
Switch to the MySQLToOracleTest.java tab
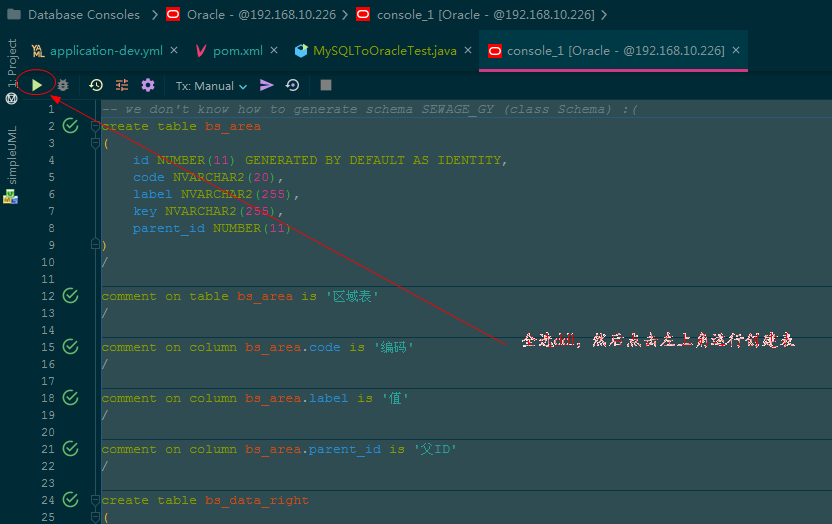click(x=385, y=51)
